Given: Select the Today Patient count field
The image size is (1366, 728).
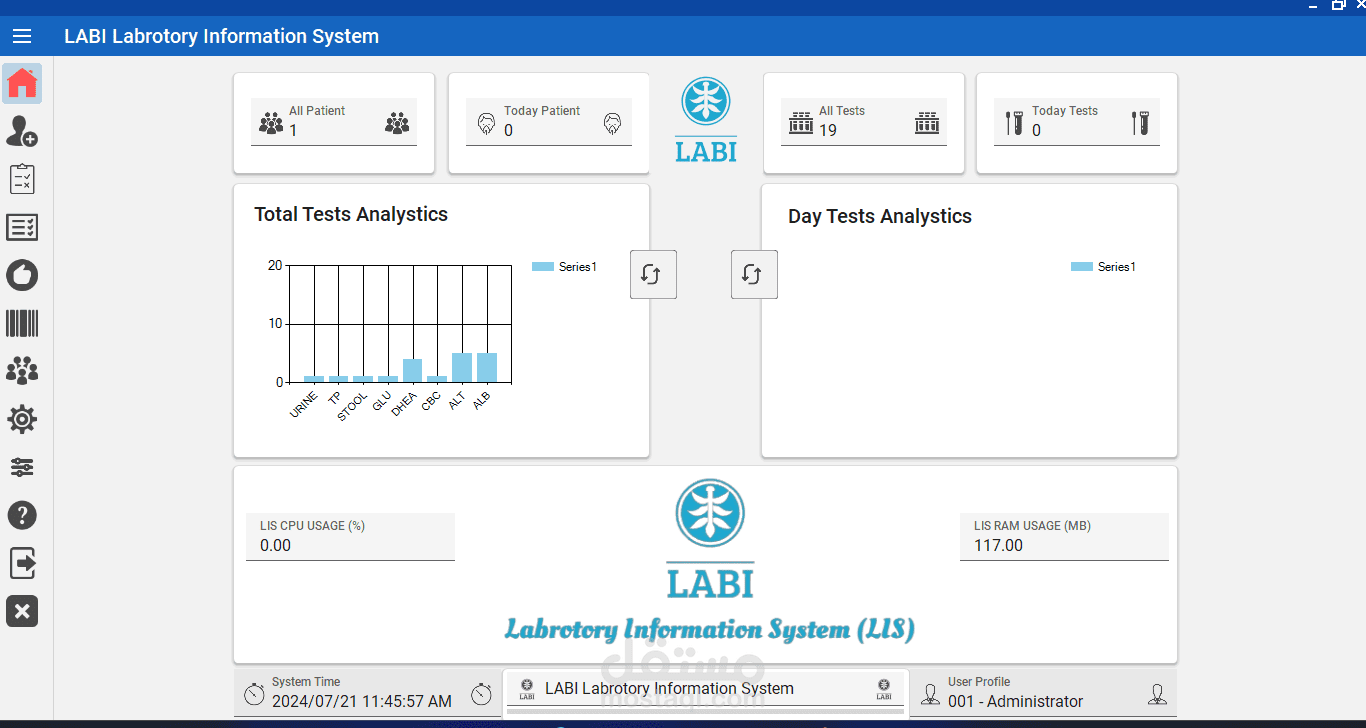Looking at the screenshot, I should [549, 122].
